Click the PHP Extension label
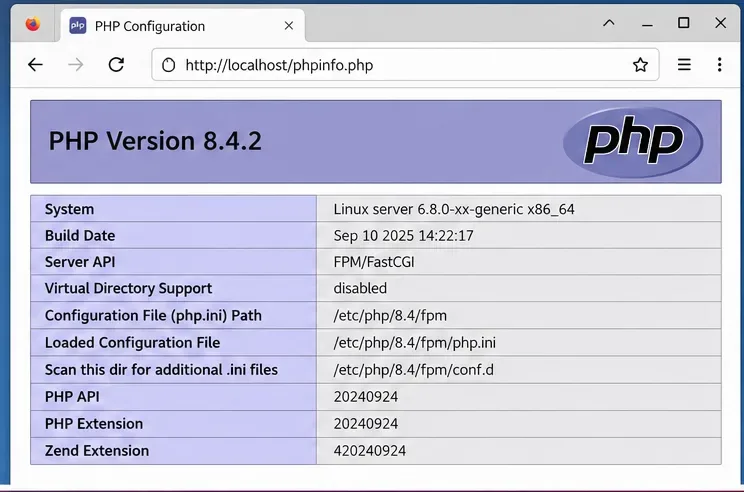The width and height of the screenshot is (744, 492). point(93,424)
